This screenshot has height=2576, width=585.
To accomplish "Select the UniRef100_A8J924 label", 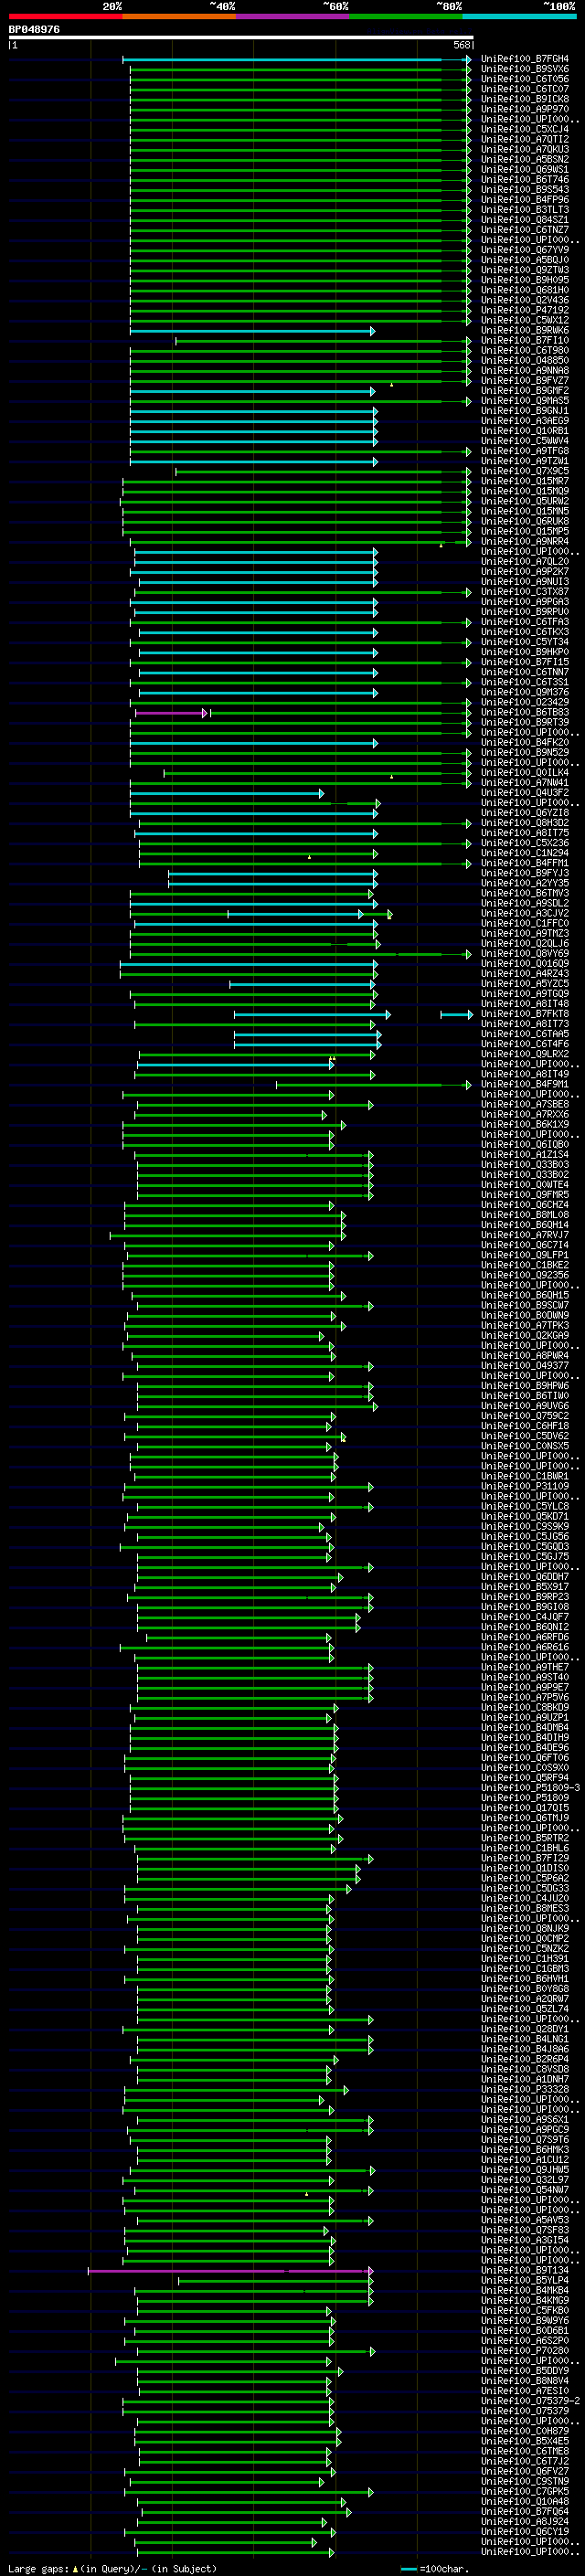I will click(525, 2521).
